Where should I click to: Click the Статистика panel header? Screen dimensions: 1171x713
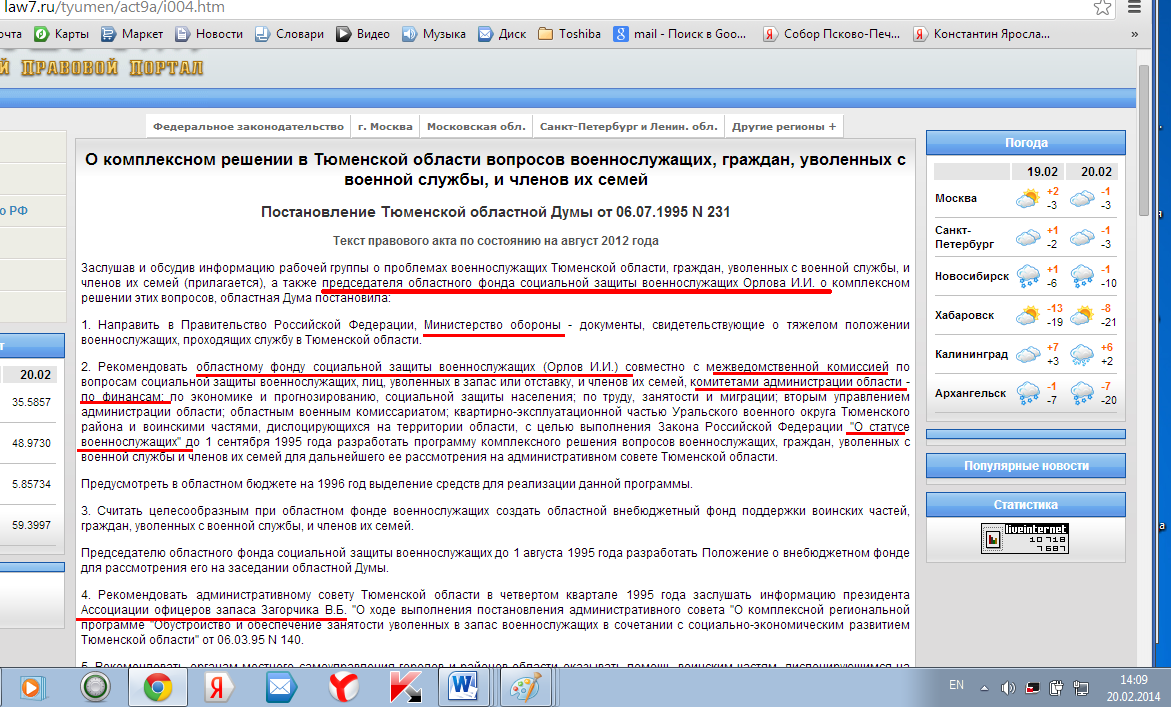tap(1025, 505)
